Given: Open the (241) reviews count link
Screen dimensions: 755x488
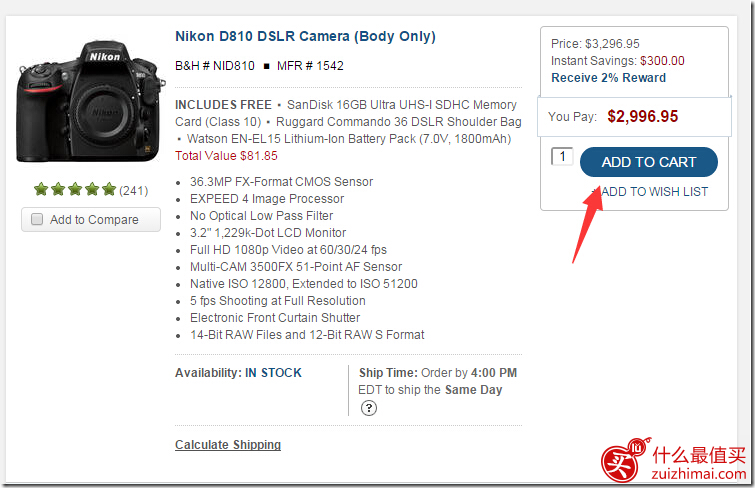Looking at the screenshot, I should click(x=134, y=191).
